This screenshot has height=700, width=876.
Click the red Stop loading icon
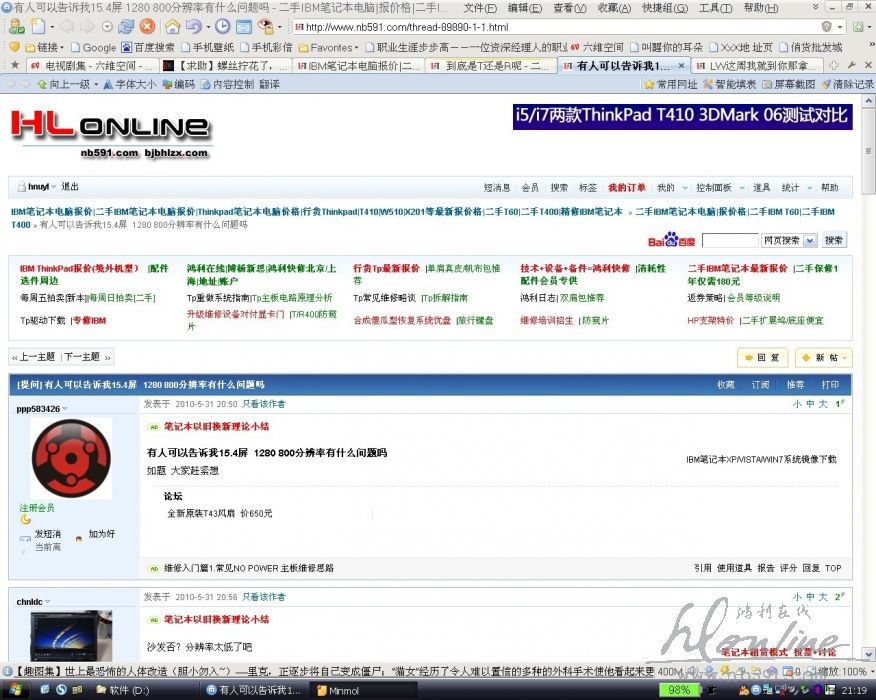pos(147,27)
